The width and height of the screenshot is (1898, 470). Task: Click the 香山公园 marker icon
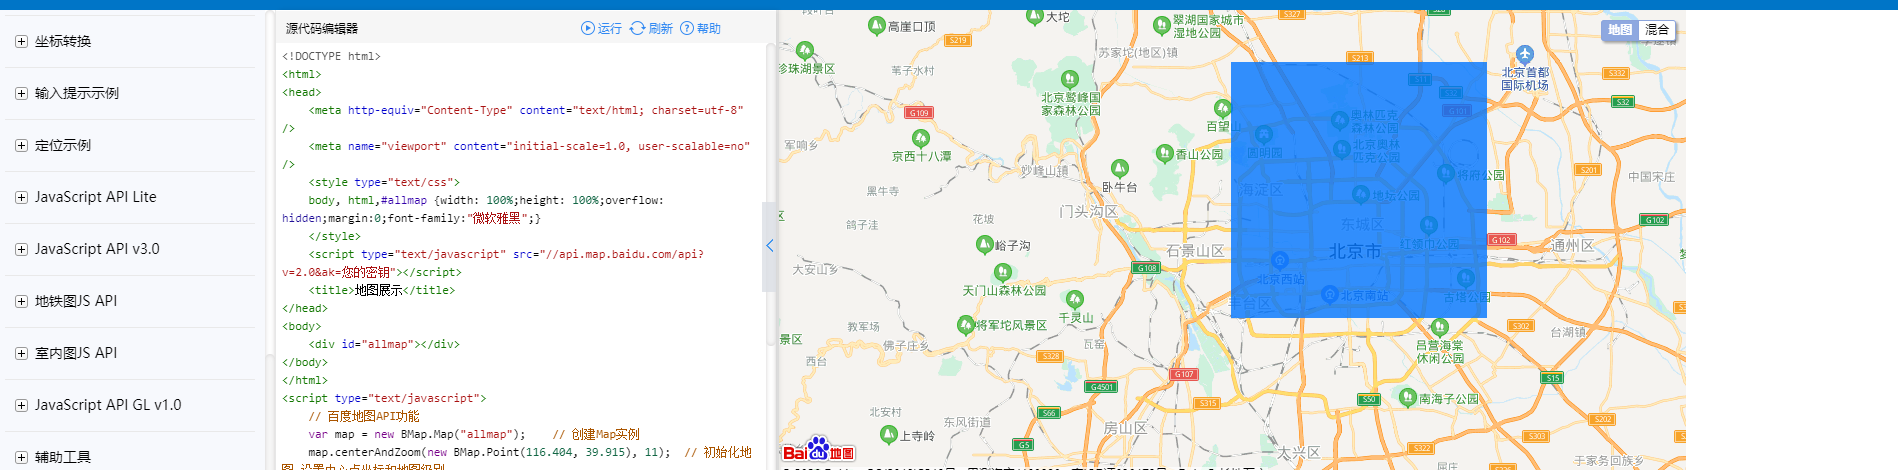[1164, 153]
